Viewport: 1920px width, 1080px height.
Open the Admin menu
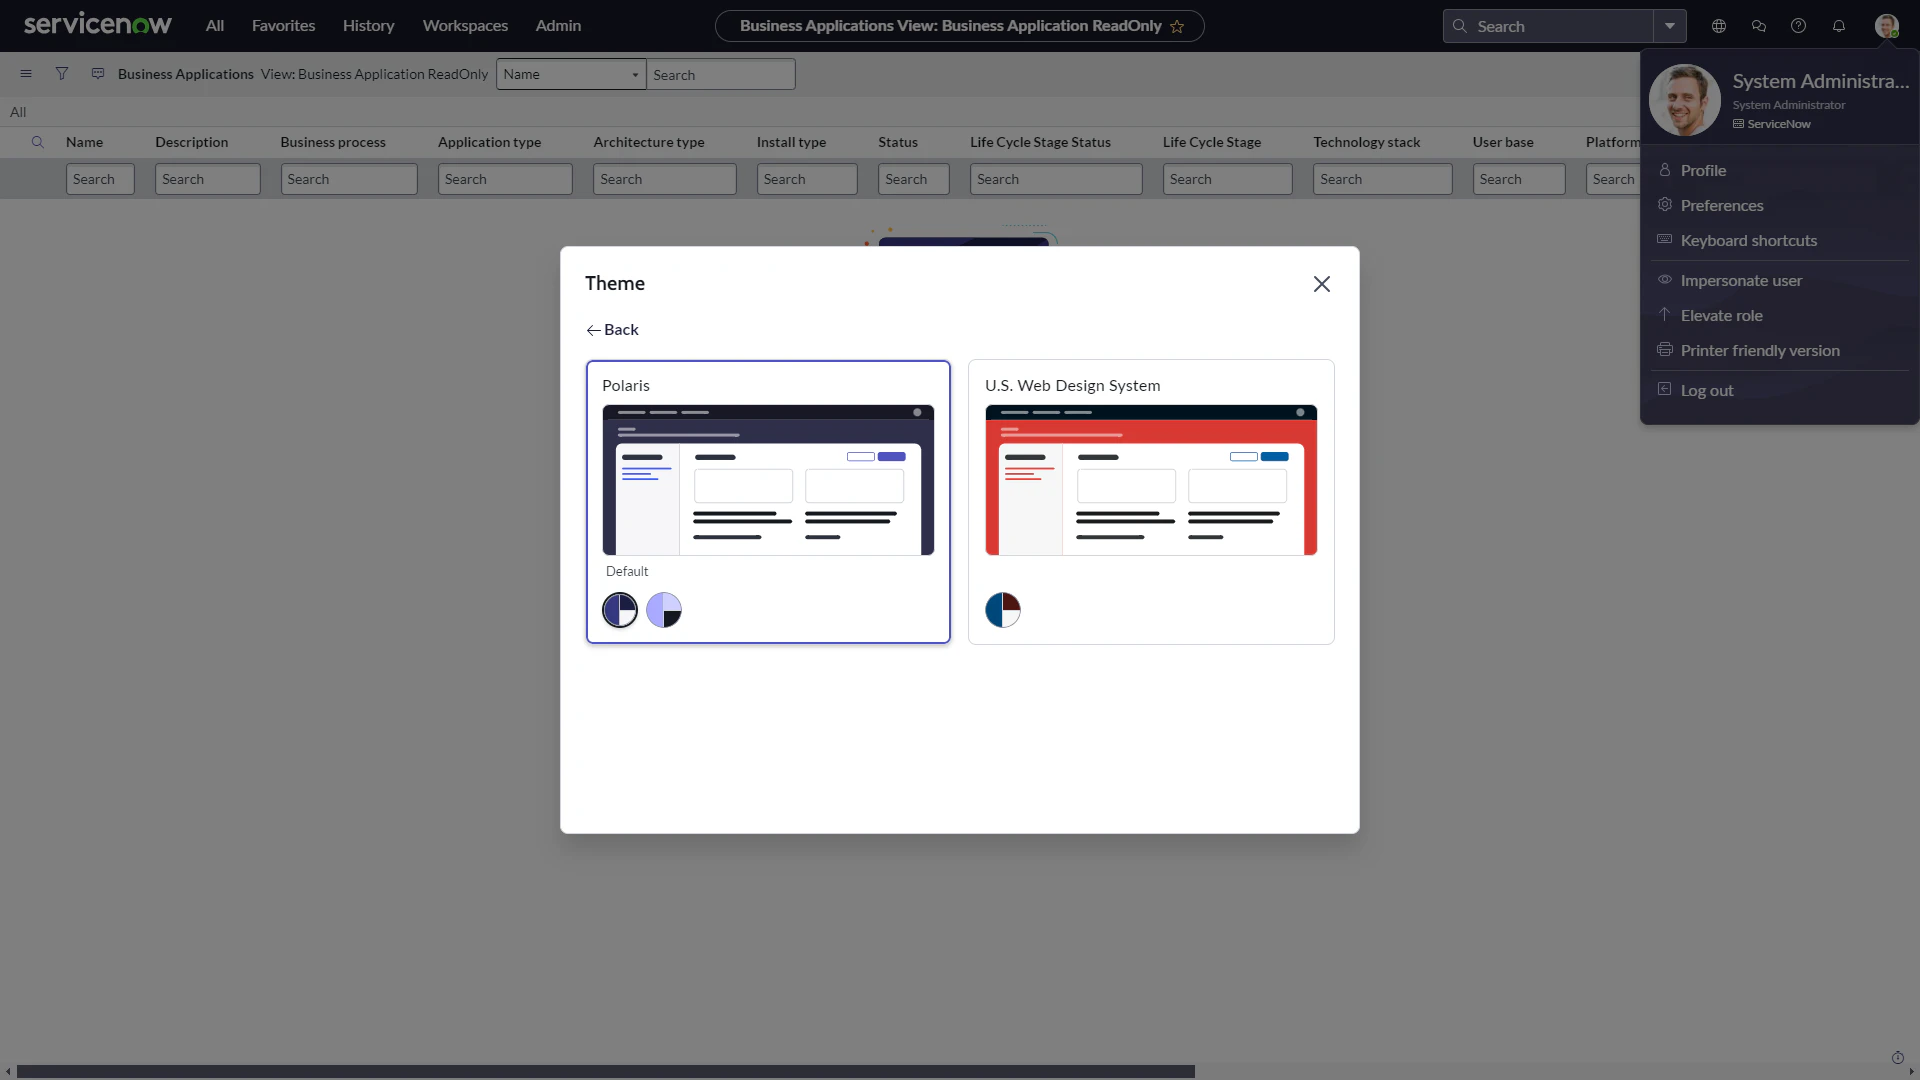pyautogui.click(x=558, y=26)
